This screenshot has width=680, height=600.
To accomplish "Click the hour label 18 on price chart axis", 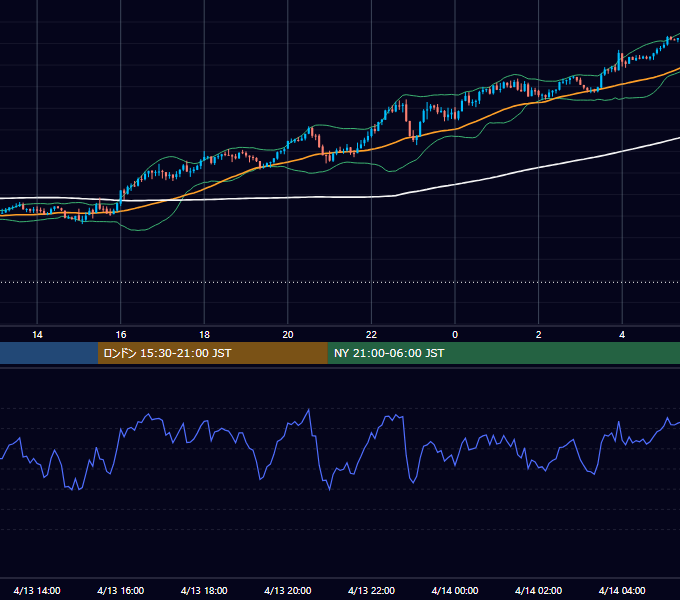I will point(204,335).
